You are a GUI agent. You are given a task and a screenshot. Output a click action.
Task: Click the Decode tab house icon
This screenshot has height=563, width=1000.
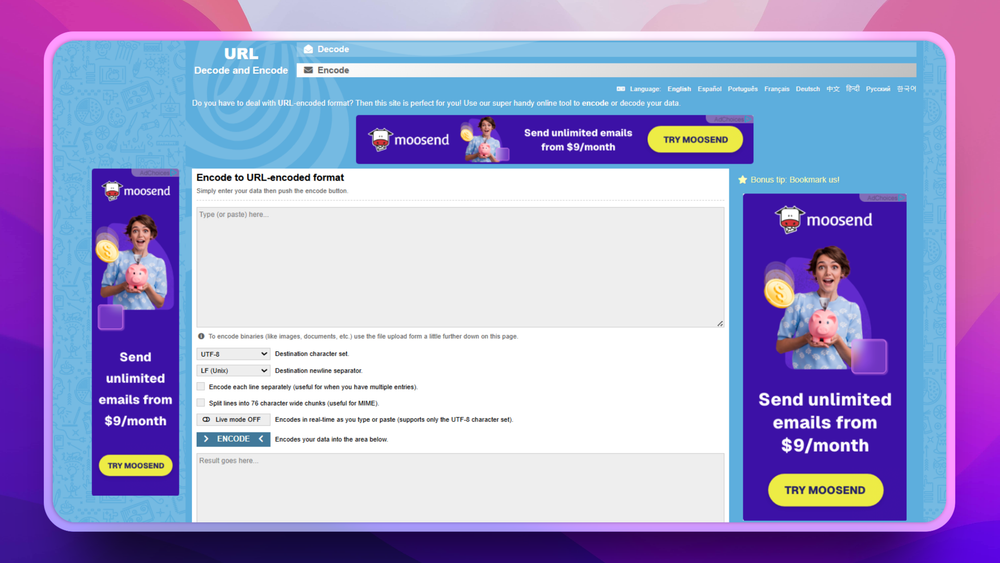(308, 49)
